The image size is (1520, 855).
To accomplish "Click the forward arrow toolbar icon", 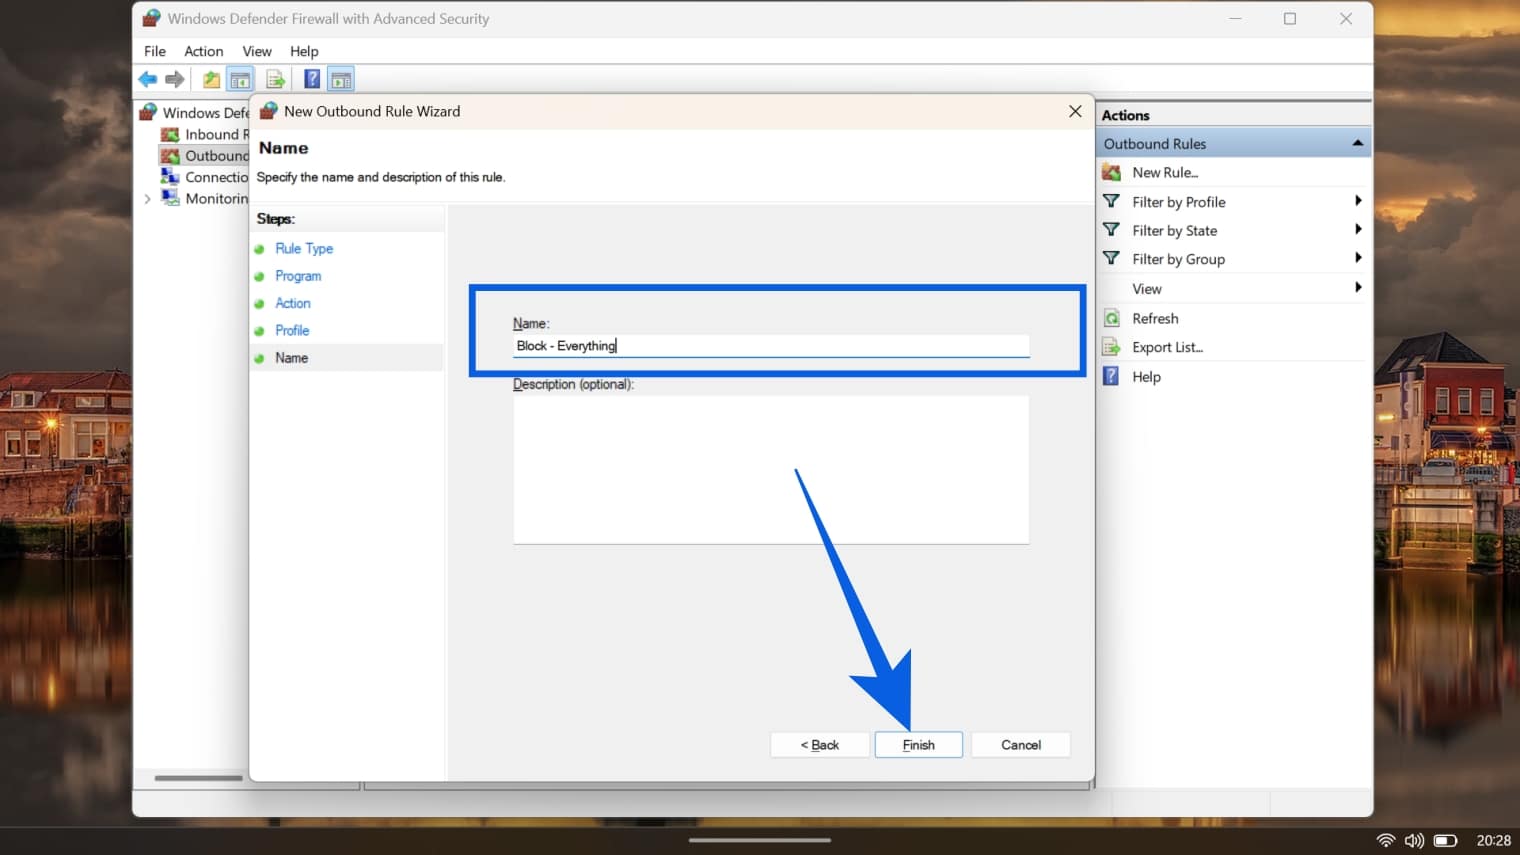I will click(x=175, y=79).
